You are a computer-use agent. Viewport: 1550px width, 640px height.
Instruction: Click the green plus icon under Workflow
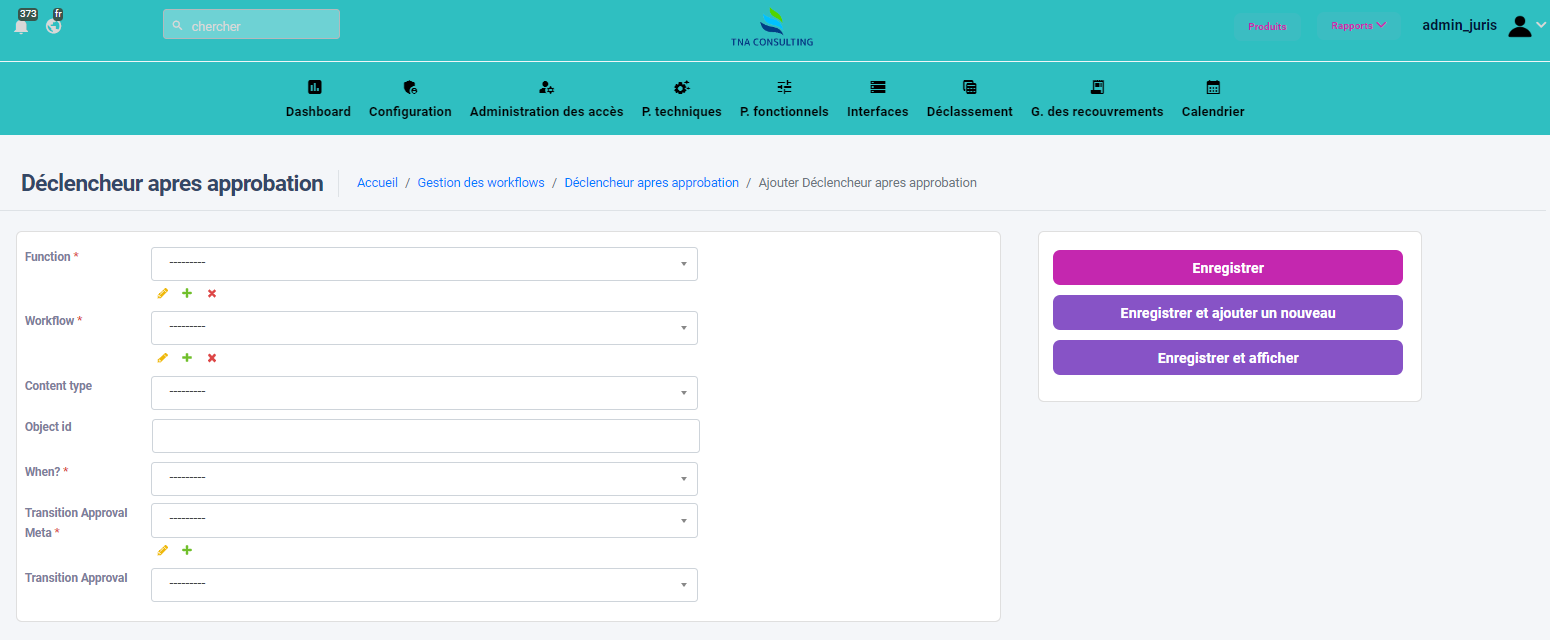tap(187, 358)
